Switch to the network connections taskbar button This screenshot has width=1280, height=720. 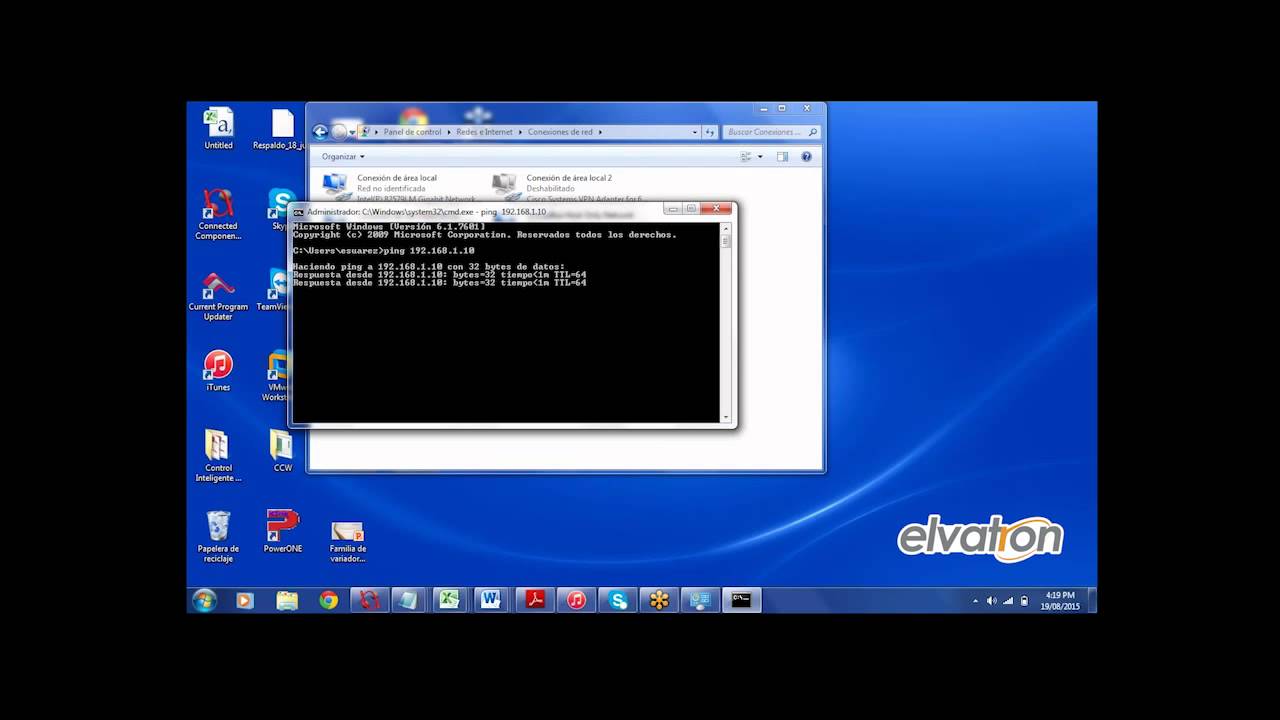point(700,600)
